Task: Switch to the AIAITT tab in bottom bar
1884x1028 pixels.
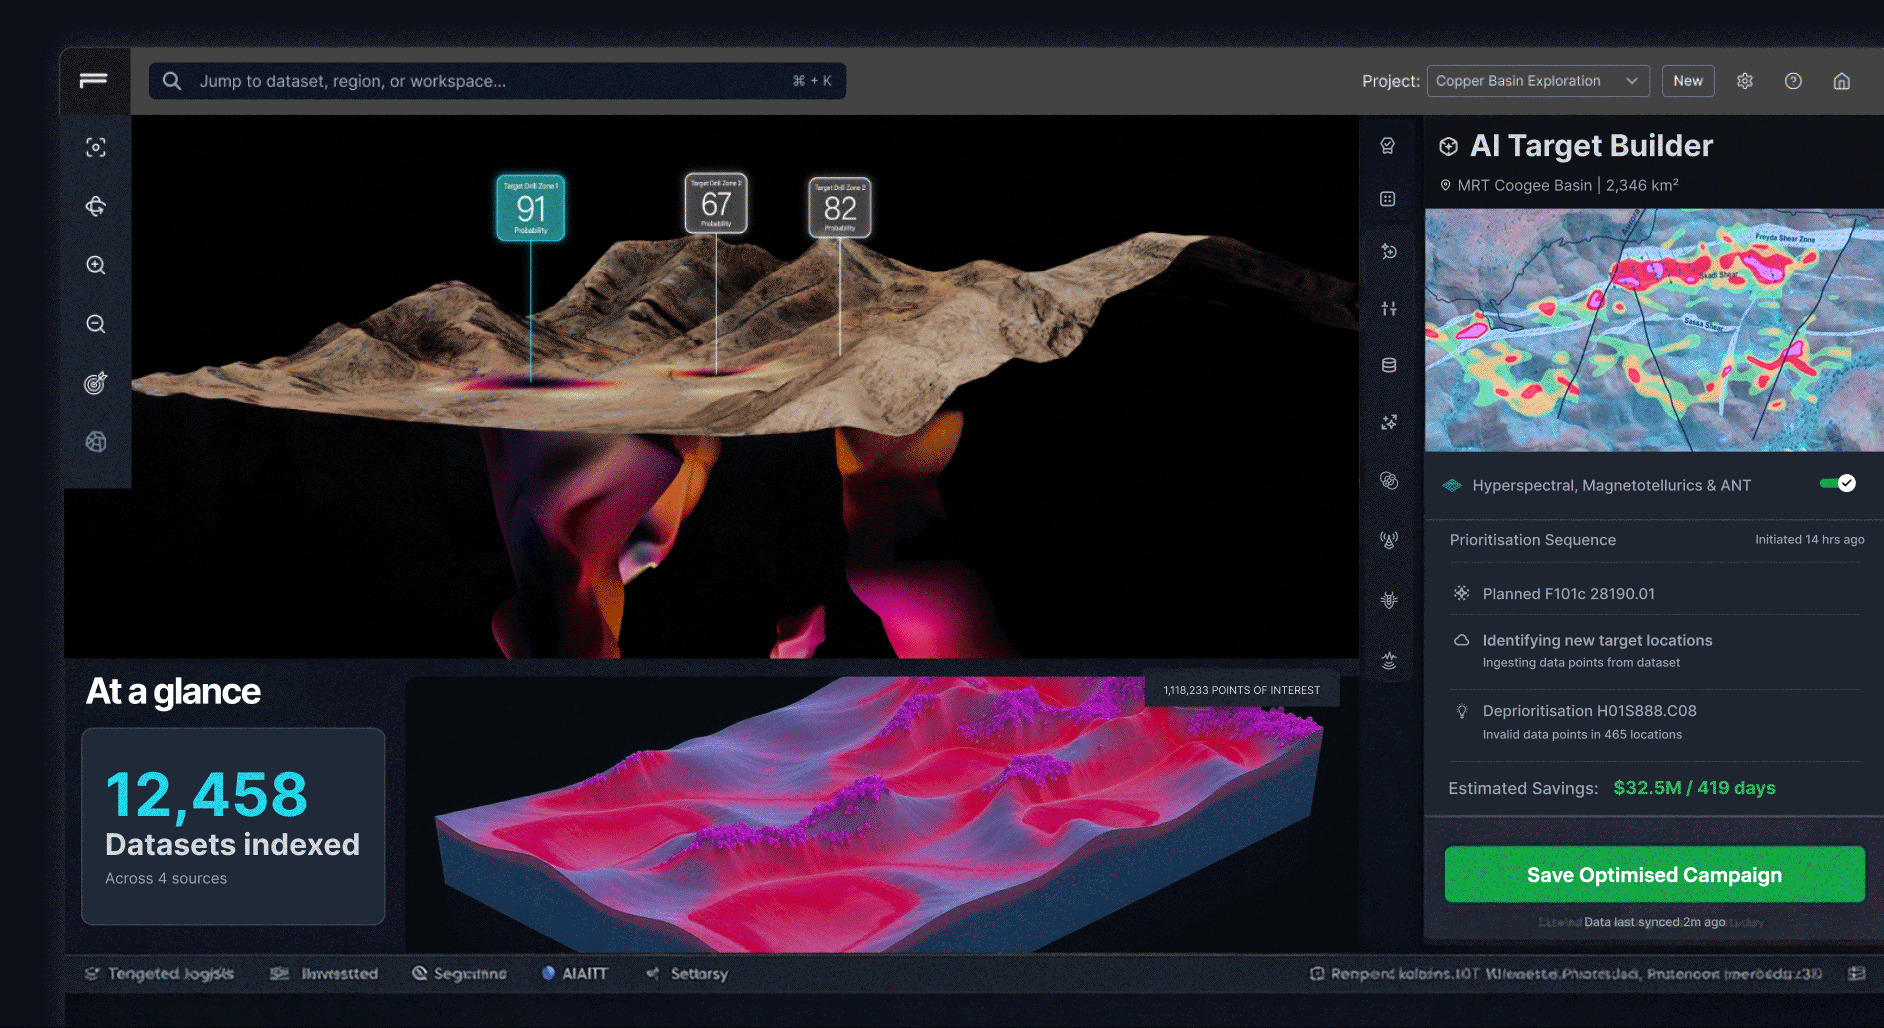Action: coord(575,973)
